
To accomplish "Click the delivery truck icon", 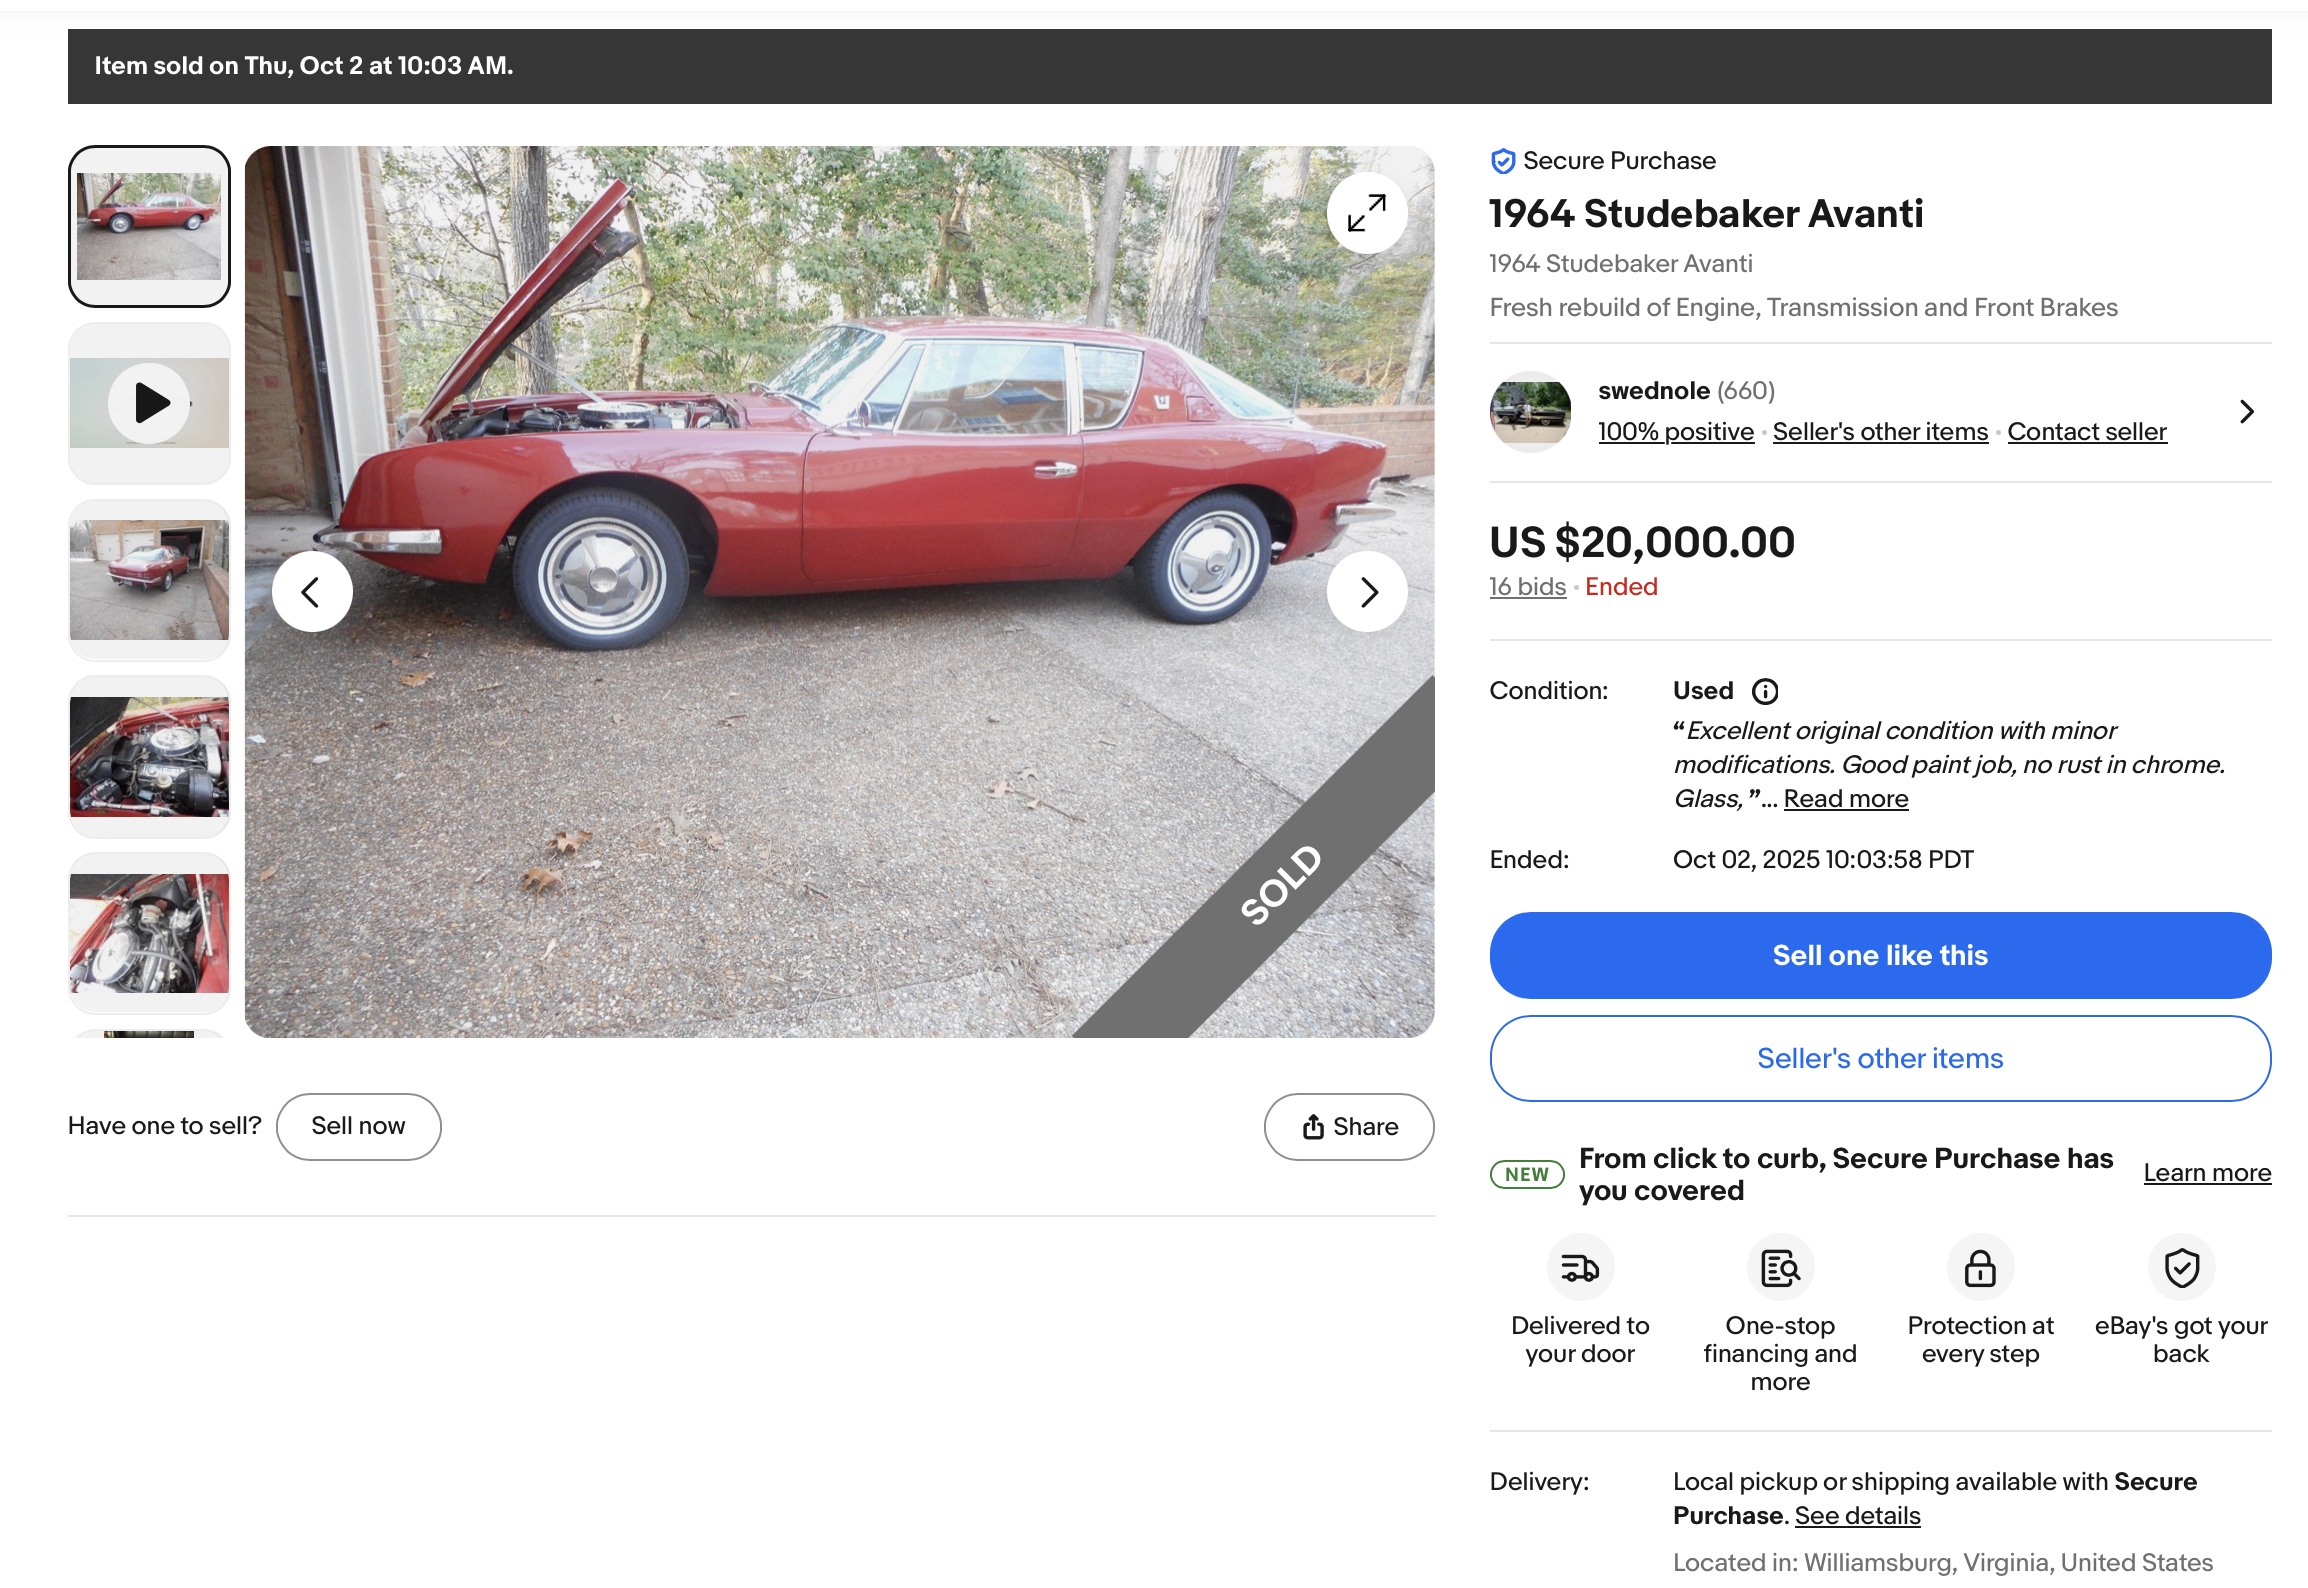I will click(x=1579, y=1268).
